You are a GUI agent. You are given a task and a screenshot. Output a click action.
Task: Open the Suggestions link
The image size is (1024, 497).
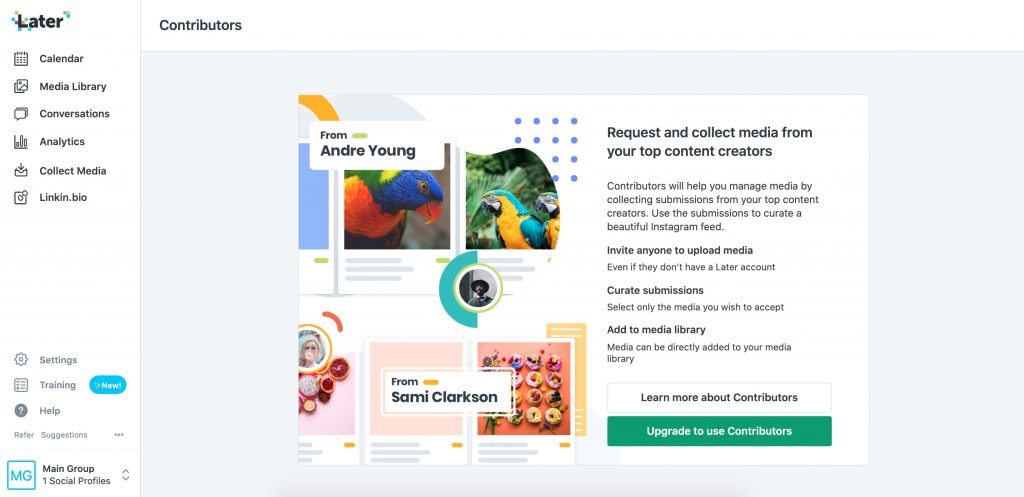click(64, 435)
